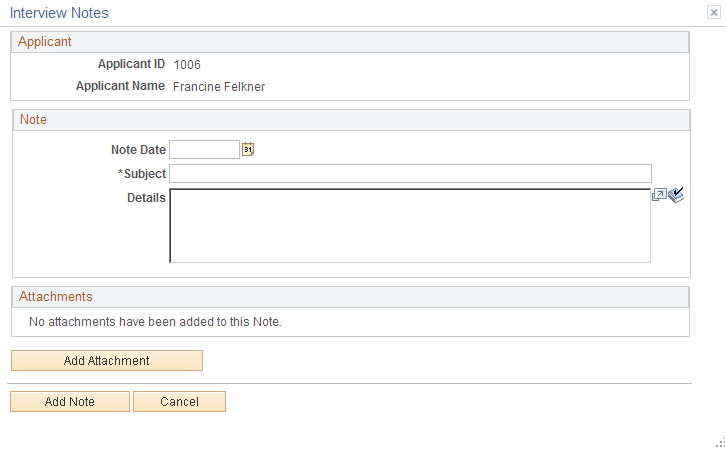Click the Add Attachment button
The width and height of the screenshot is (725, 449).
coord(107,360)
